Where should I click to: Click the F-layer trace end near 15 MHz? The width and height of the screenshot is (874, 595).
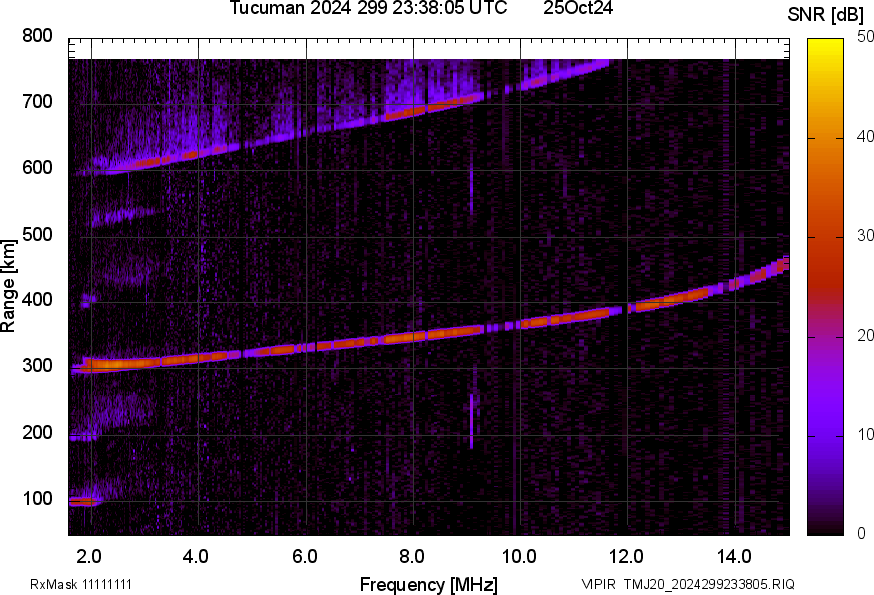tap(782, 264)
